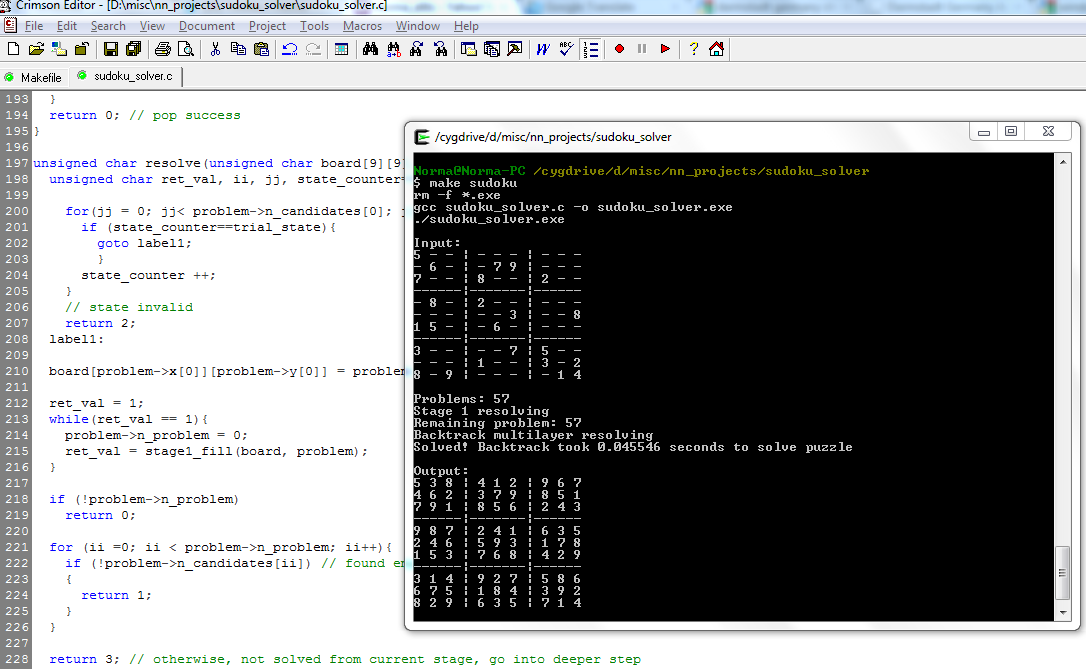Click 'ret_val = 1;' on line 212
Image resolution: width=1086 pixels, height=669 pixels.
point(96,403)
